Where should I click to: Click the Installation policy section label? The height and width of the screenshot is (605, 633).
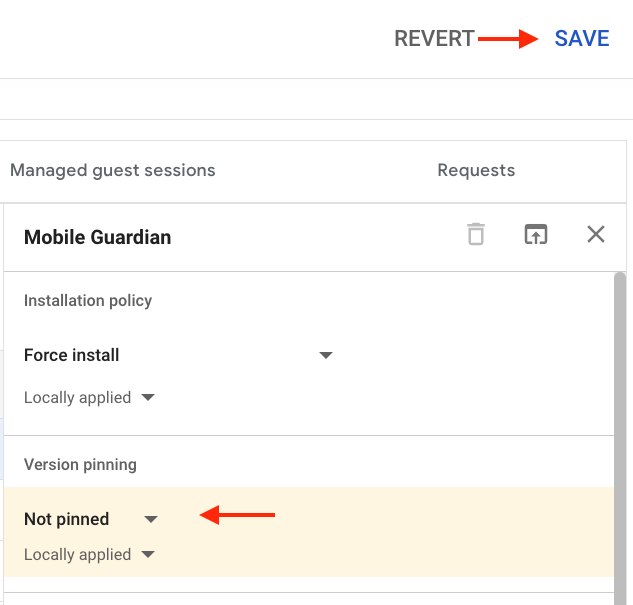[x=88, y=301]
